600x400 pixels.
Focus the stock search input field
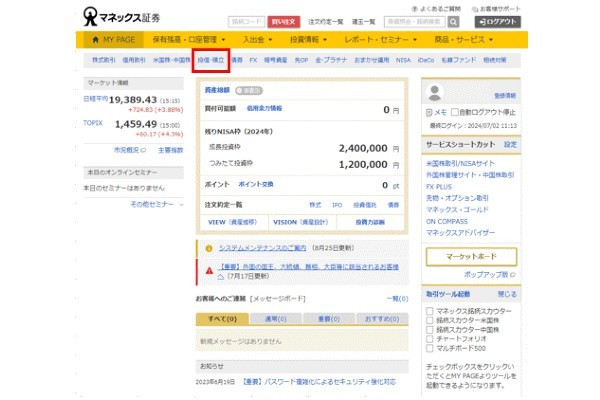click(x=415, y=22)
